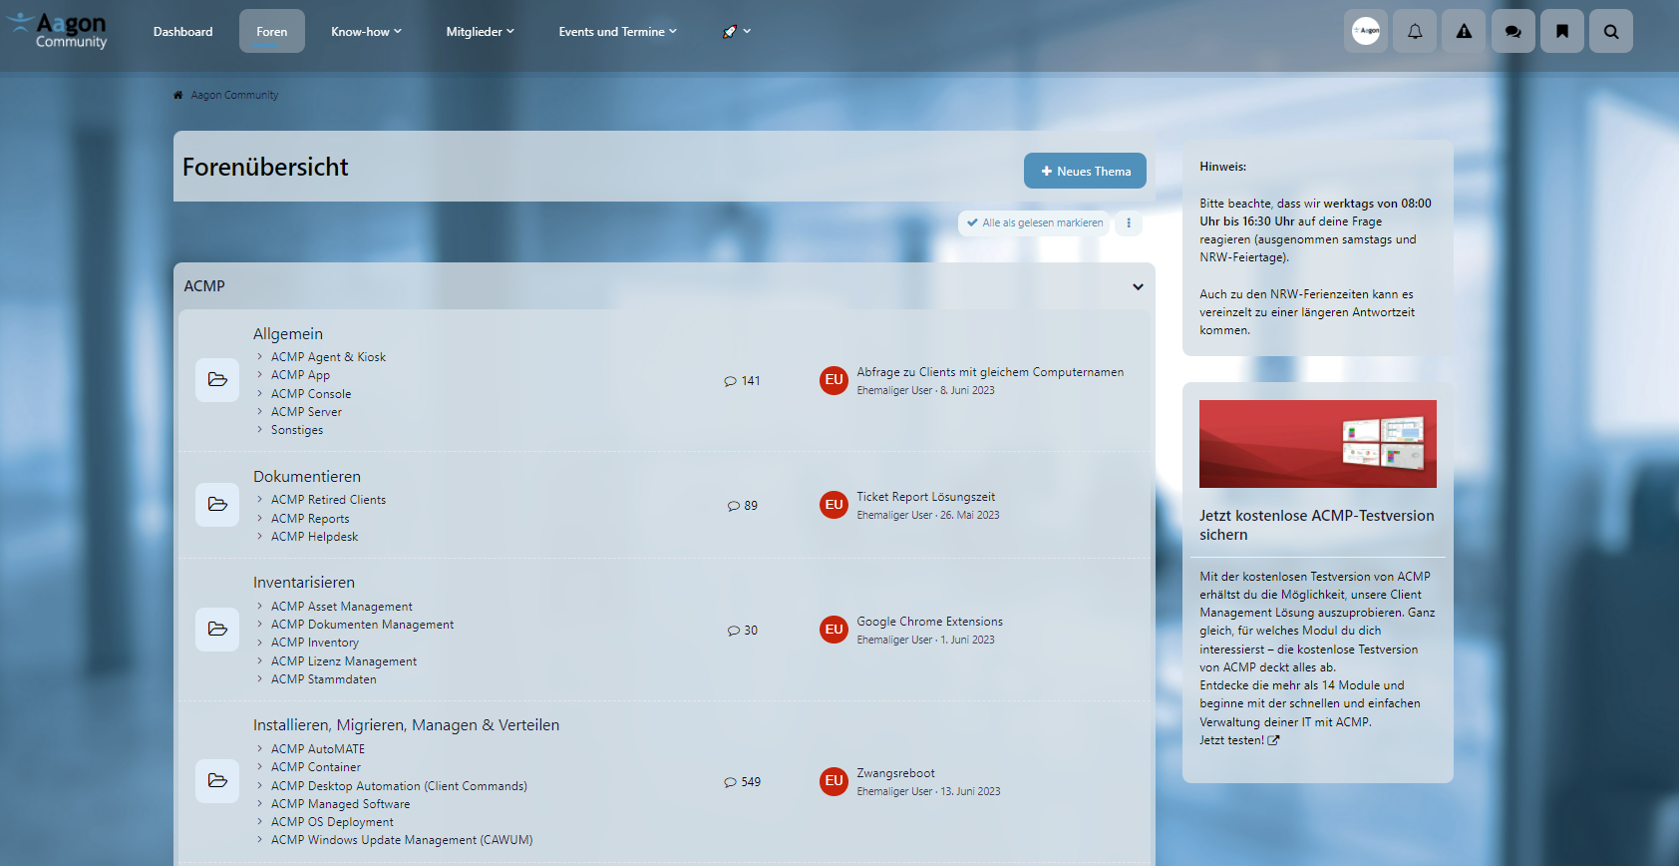The height and width of the screenshot is (866, 1679).
Task: Open ACMP Lizenz Management subforum
Action: point(344,662)
